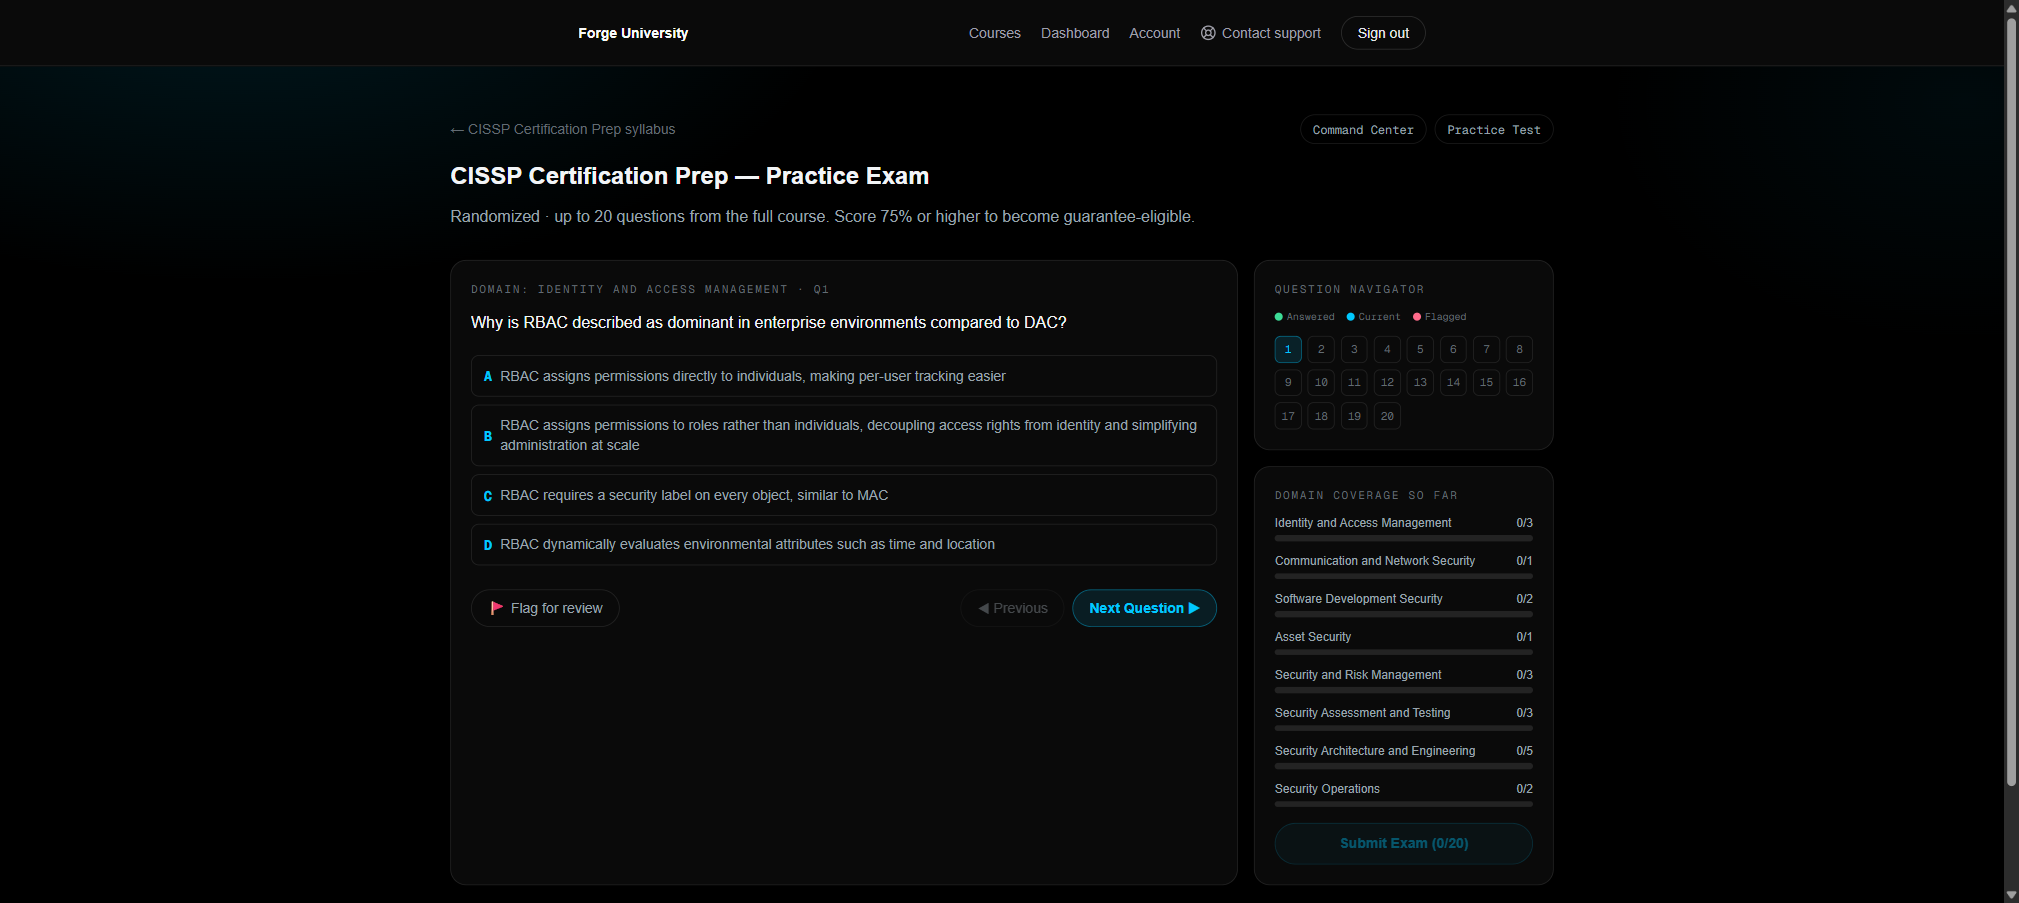2019x903 pixels.
Task: Jump to question 17 in navigator
Action: click(x=1288, y=416)
